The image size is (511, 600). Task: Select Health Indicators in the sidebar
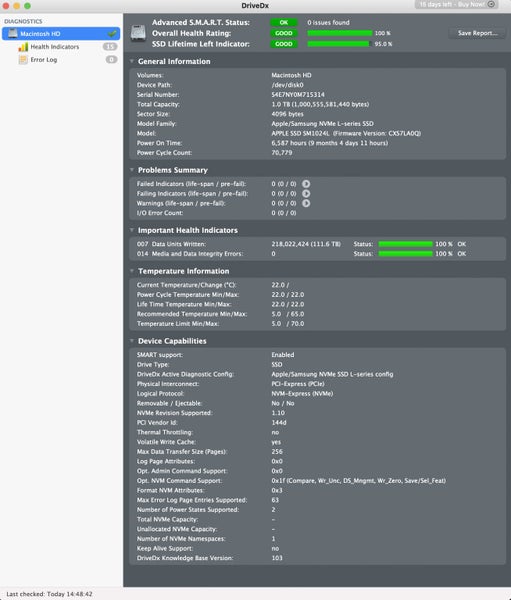(x=55, y=47)
